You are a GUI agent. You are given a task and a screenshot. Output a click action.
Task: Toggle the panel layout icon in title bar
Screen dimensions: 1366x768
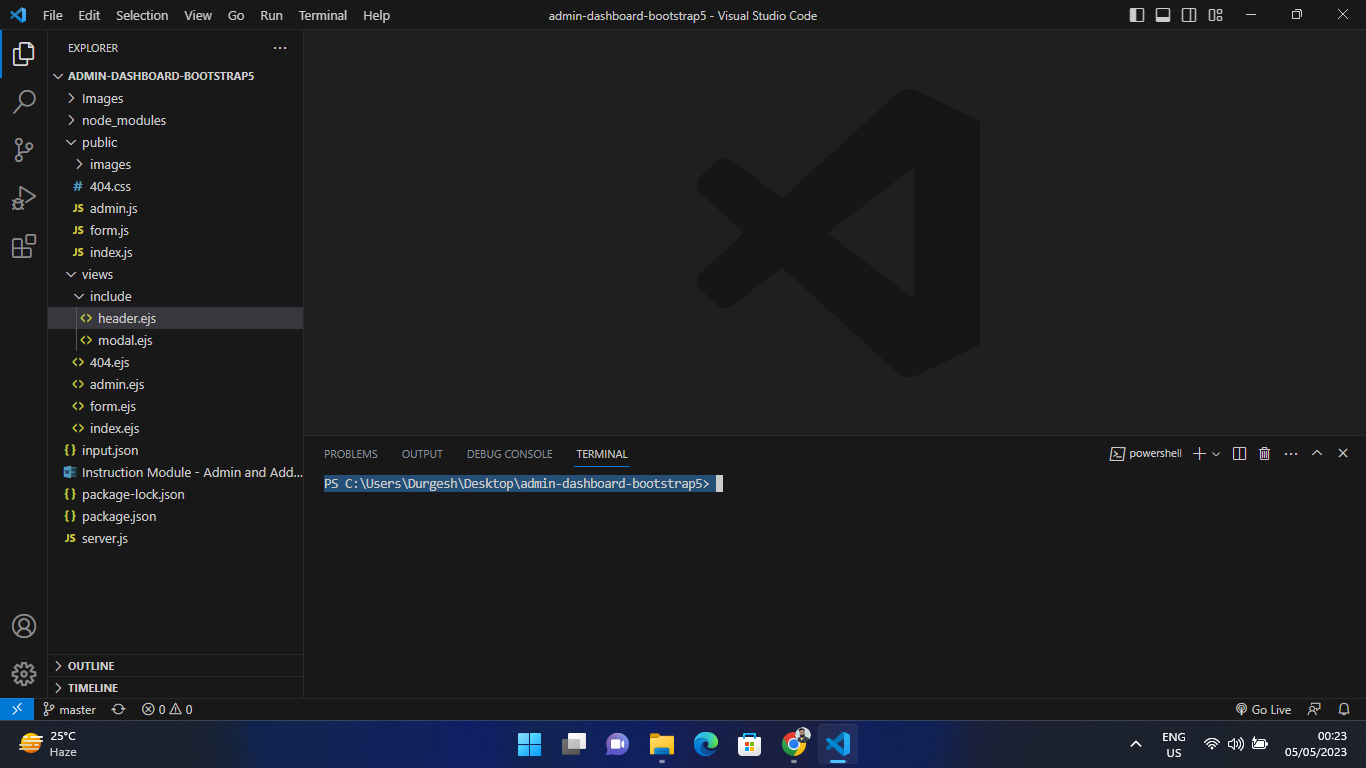point(1161,15)
